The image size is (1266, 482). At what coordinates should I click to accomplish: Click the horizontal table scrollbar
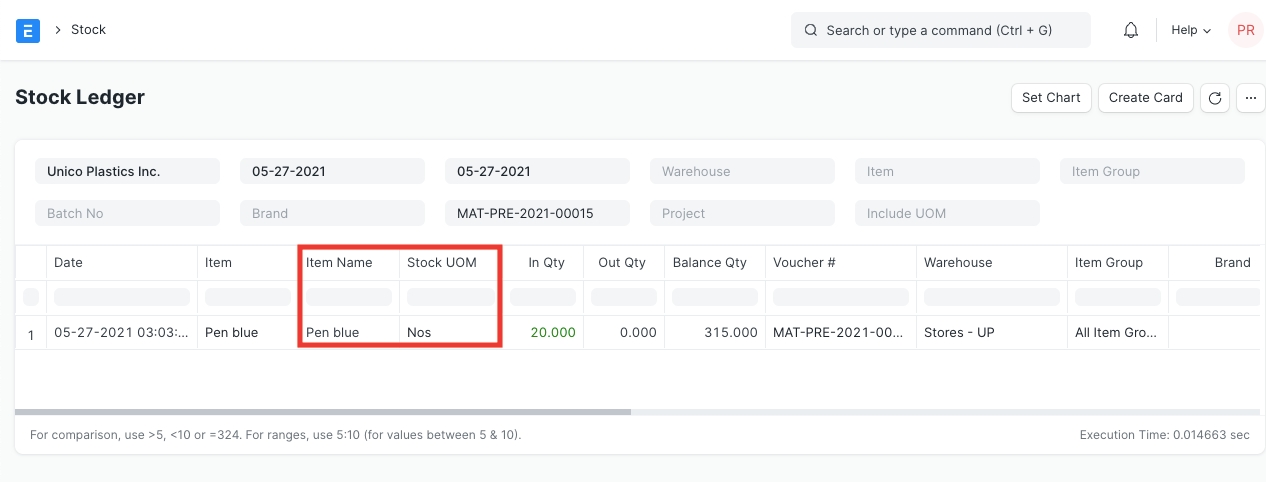pyautogui.click(x=323, y=411)
